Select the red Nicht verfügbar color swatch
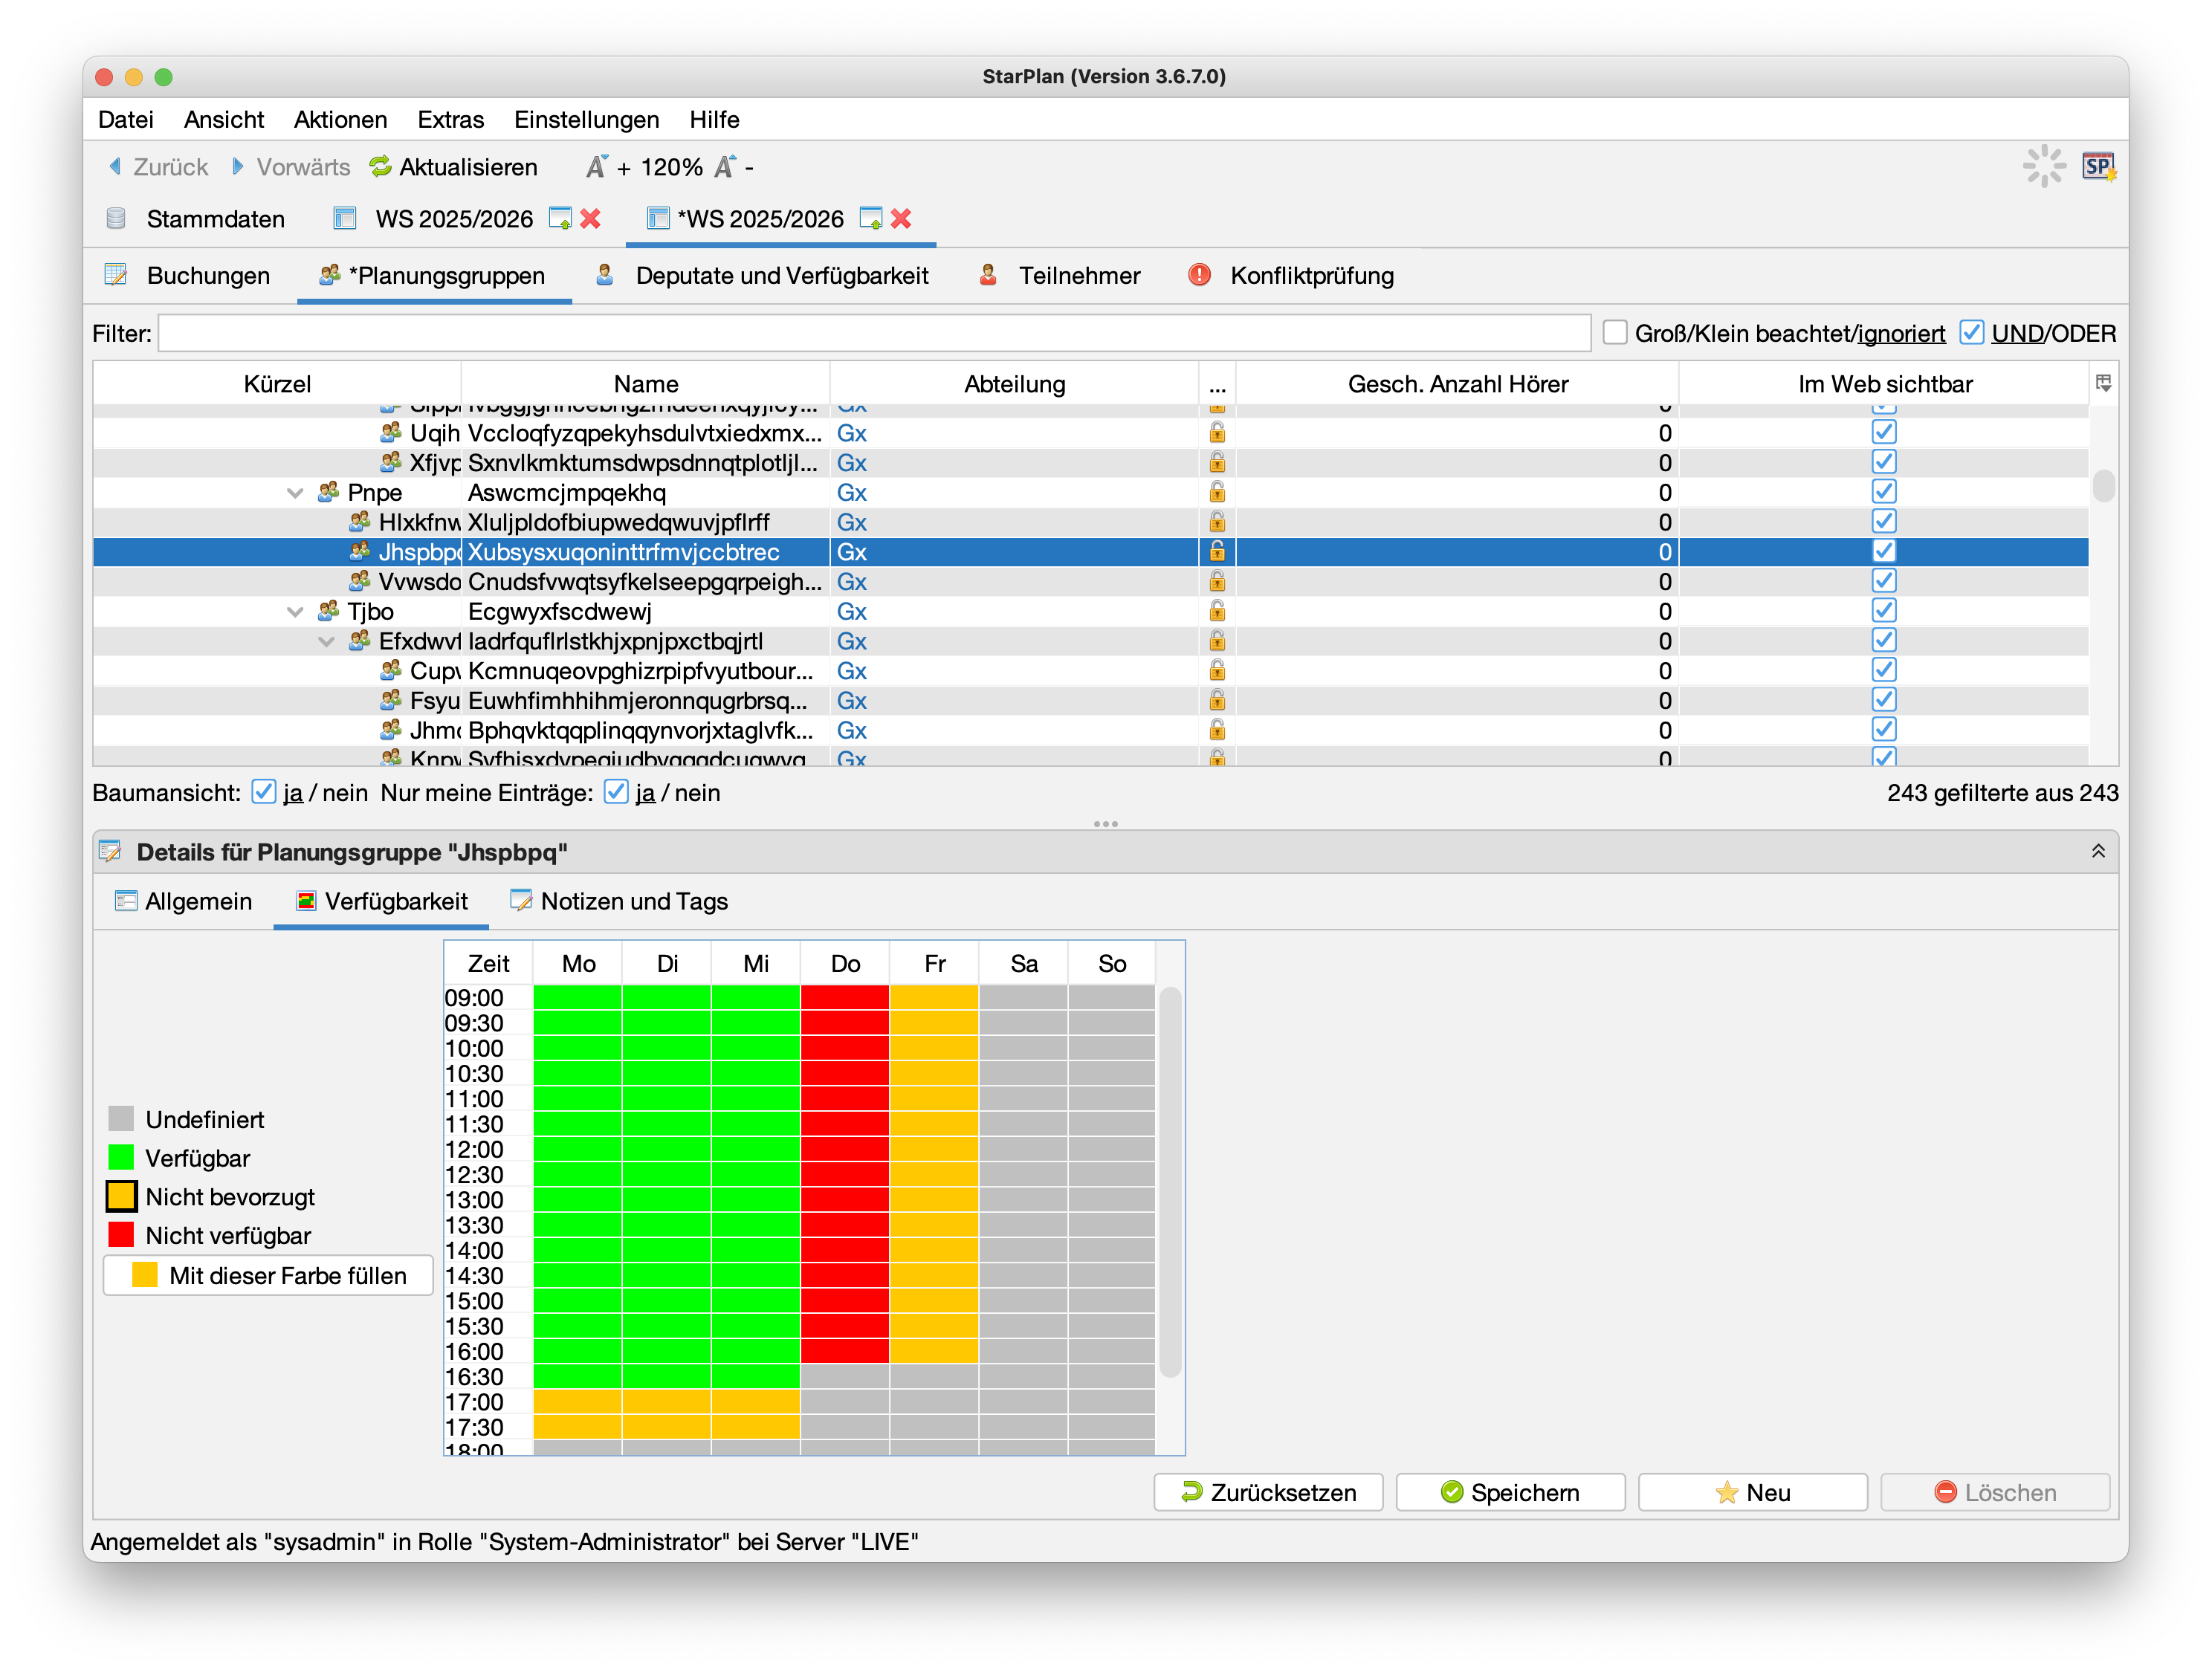This screenshot has width=2212, height=1672. pyautogui.click(x=121, y=1235)
